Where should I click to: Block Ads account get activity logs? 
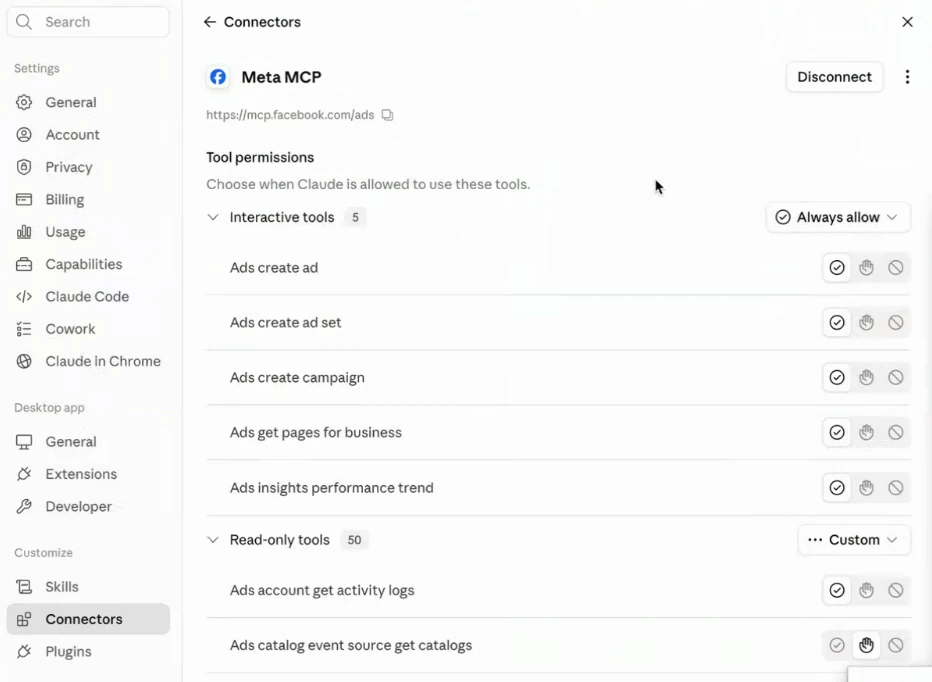coord(896,590)
